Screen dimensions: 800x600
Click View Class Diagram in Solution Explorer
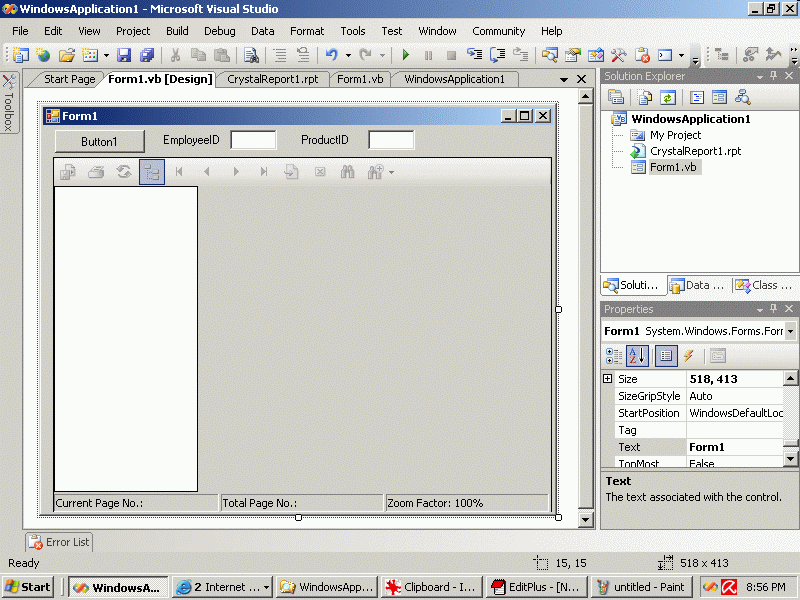742,97
